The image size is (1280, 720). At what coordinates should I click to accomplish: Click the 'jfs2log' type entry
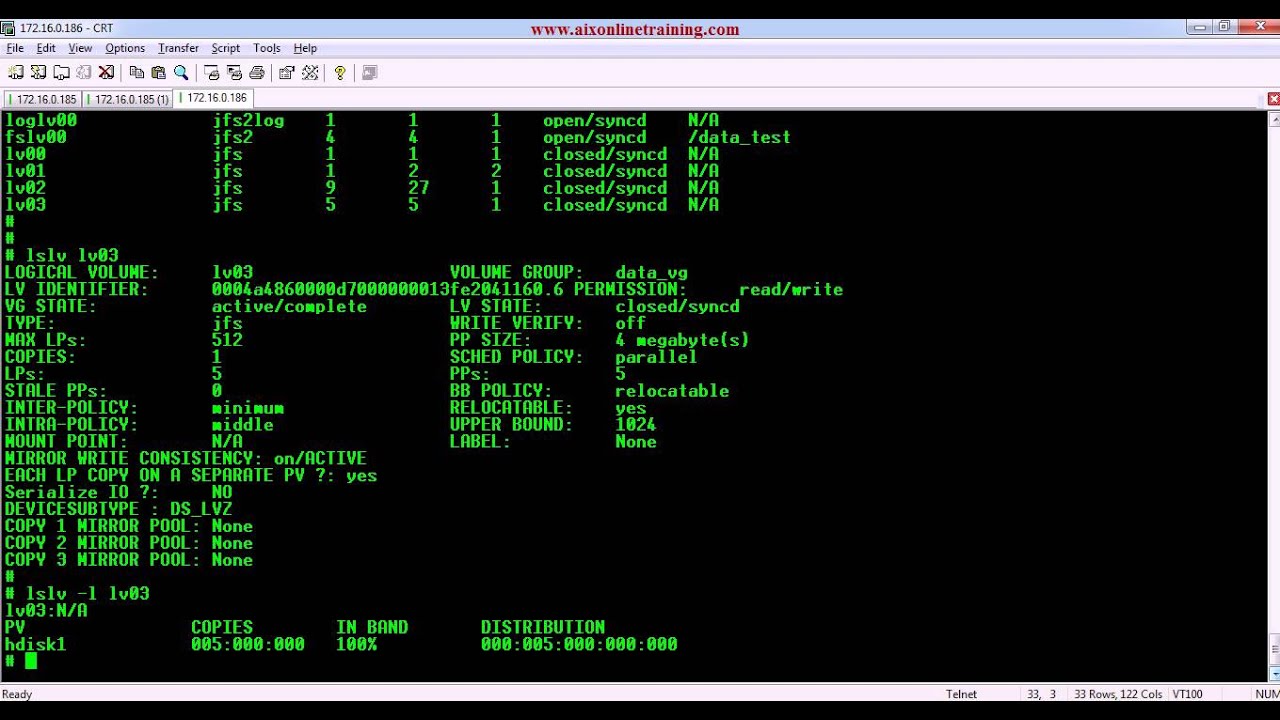pyautogui.click(x=248, y=121)
